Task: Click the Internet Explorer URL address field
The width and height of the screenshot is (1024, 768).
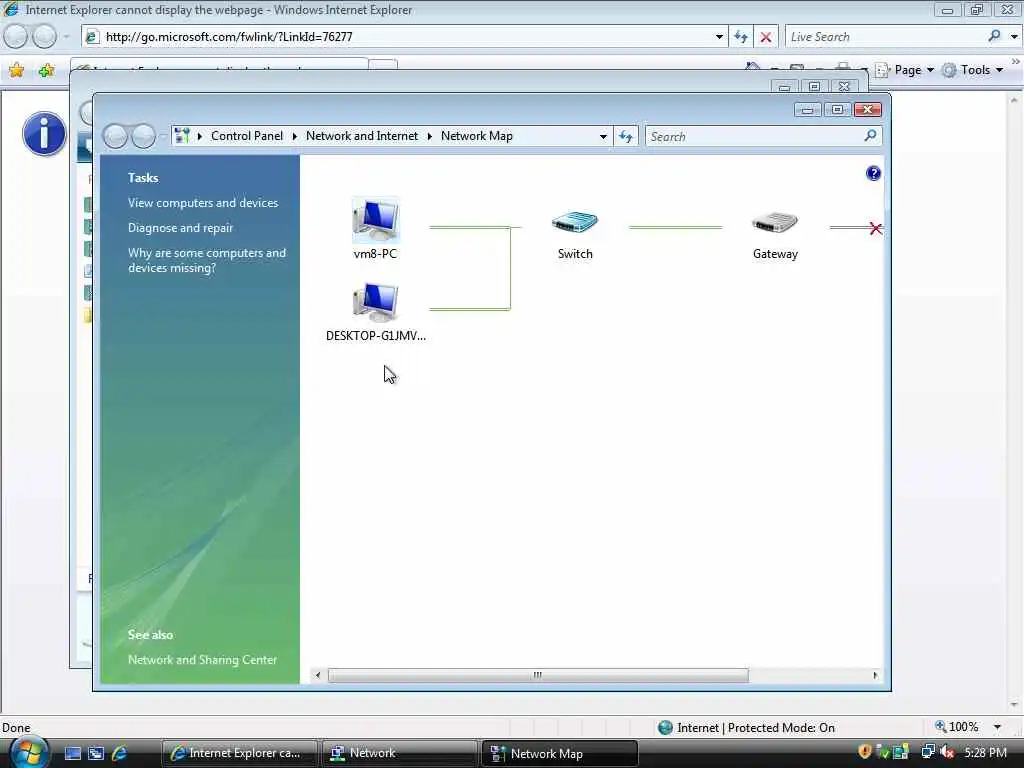Action: click(406, 37)
